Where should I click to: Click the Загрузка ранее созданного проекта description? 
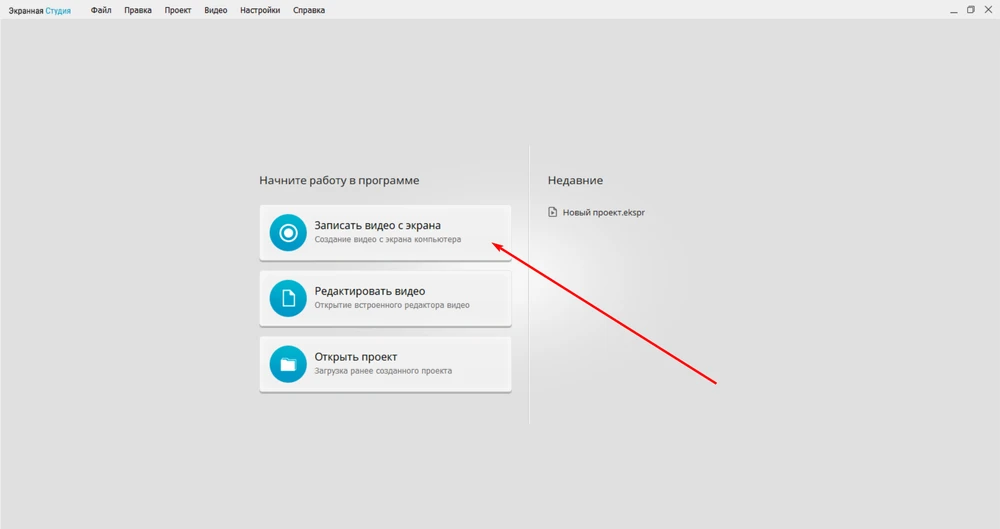click(x=383, y=371)
